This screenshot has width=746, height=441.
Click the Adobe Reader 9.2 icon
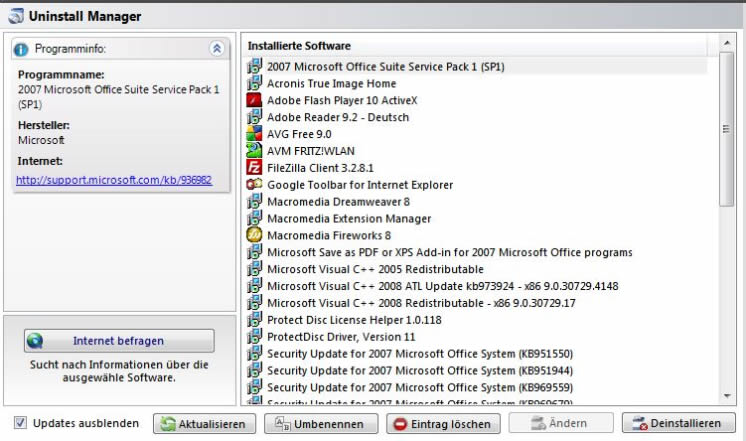click(x=255, y=117)
